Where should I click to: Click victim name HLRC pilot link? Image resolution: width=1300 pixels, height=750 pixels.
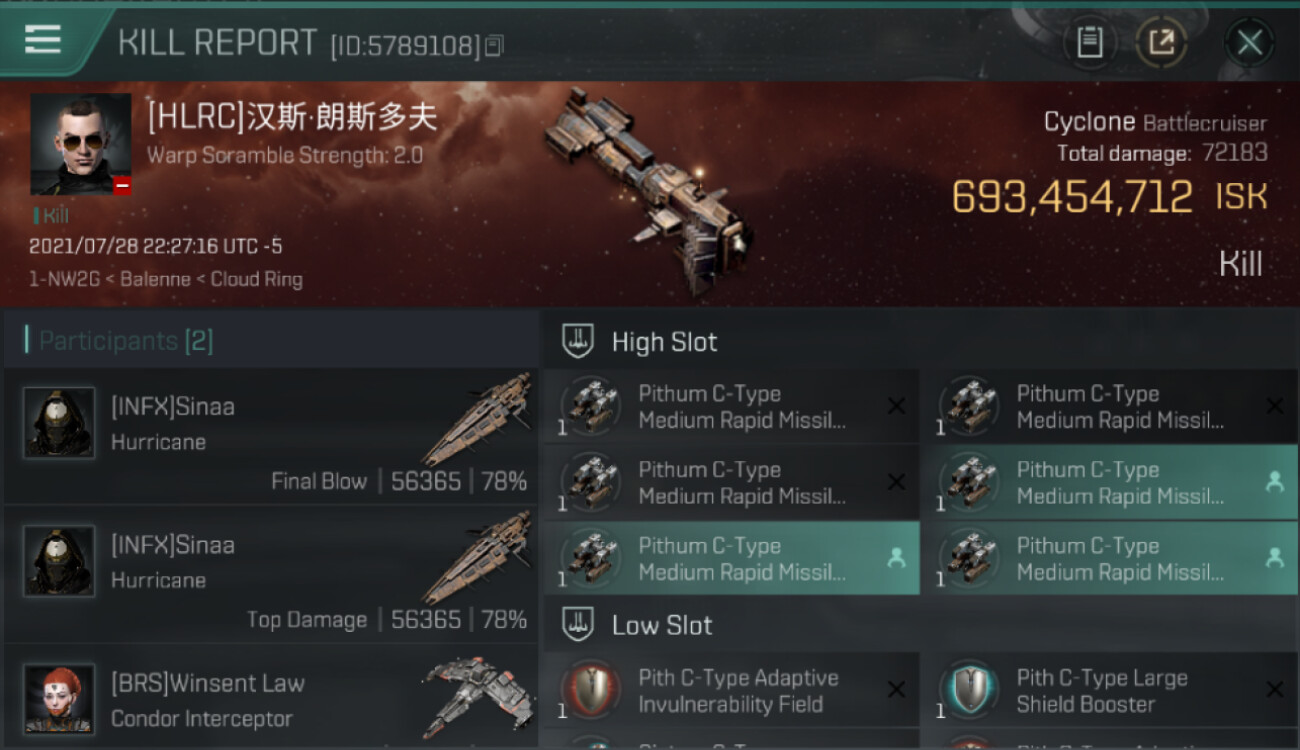click(x=292, y=117)
